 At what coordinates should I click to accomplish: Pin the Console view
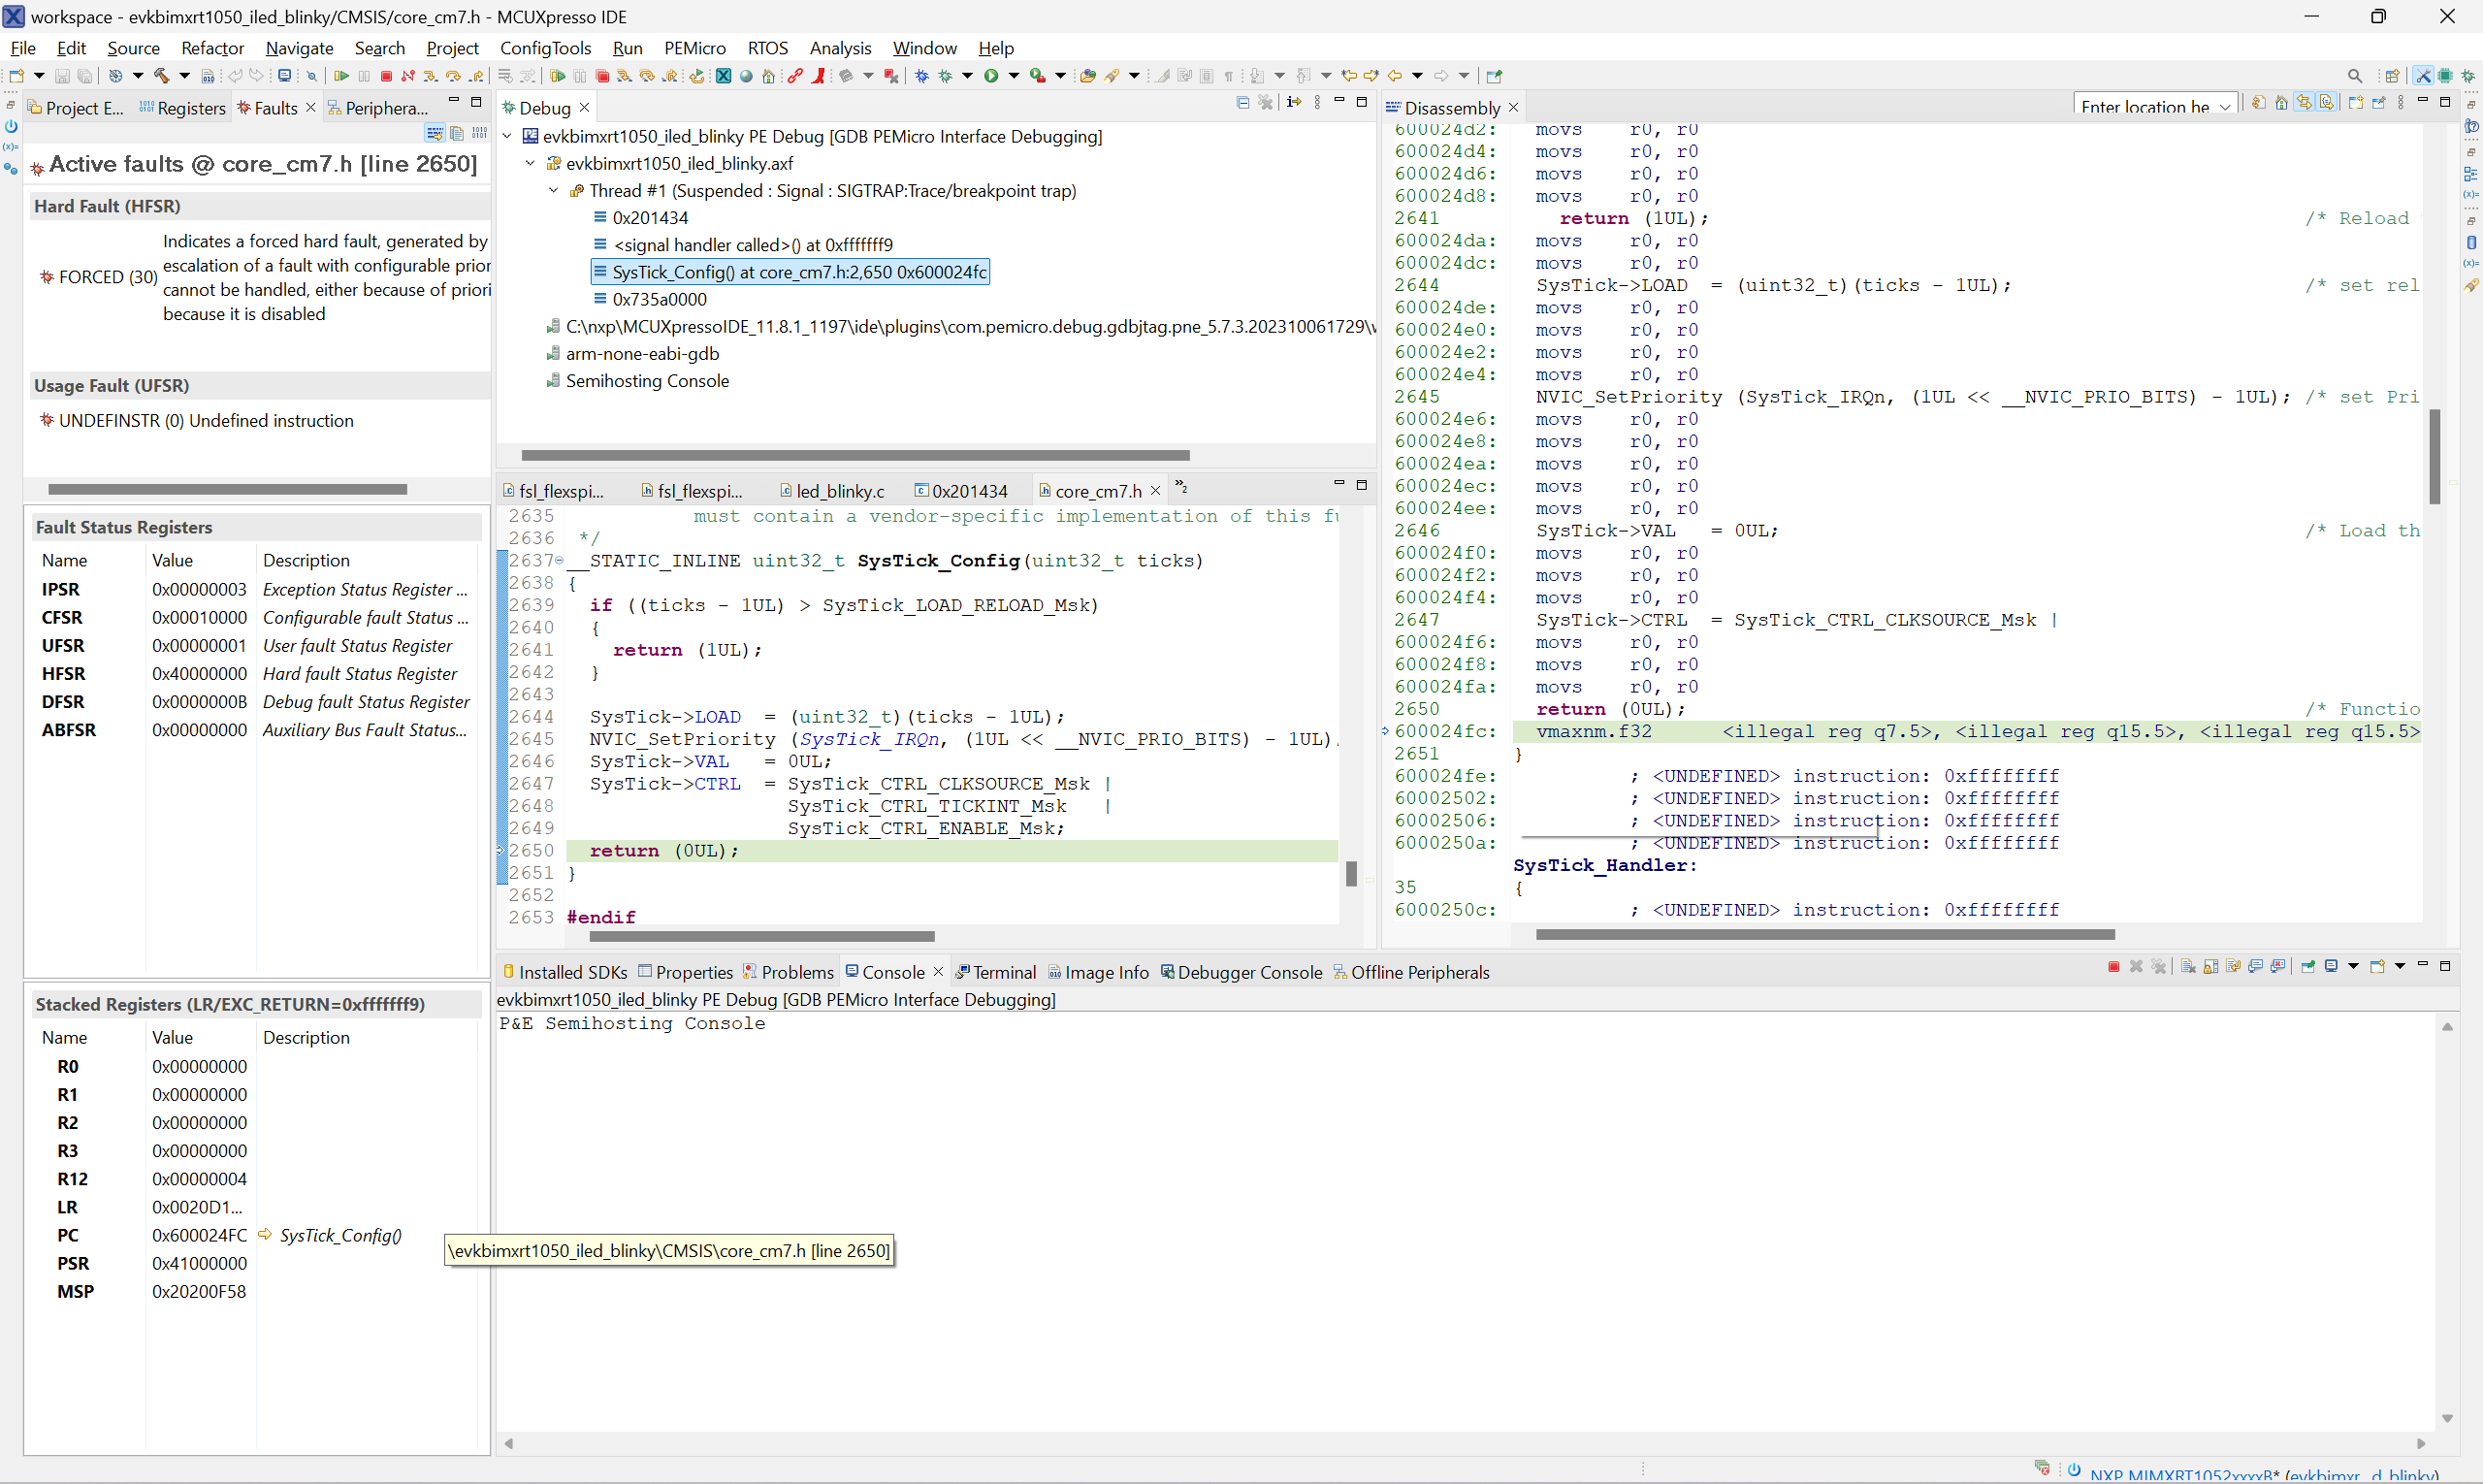[x=2307, y=967]
